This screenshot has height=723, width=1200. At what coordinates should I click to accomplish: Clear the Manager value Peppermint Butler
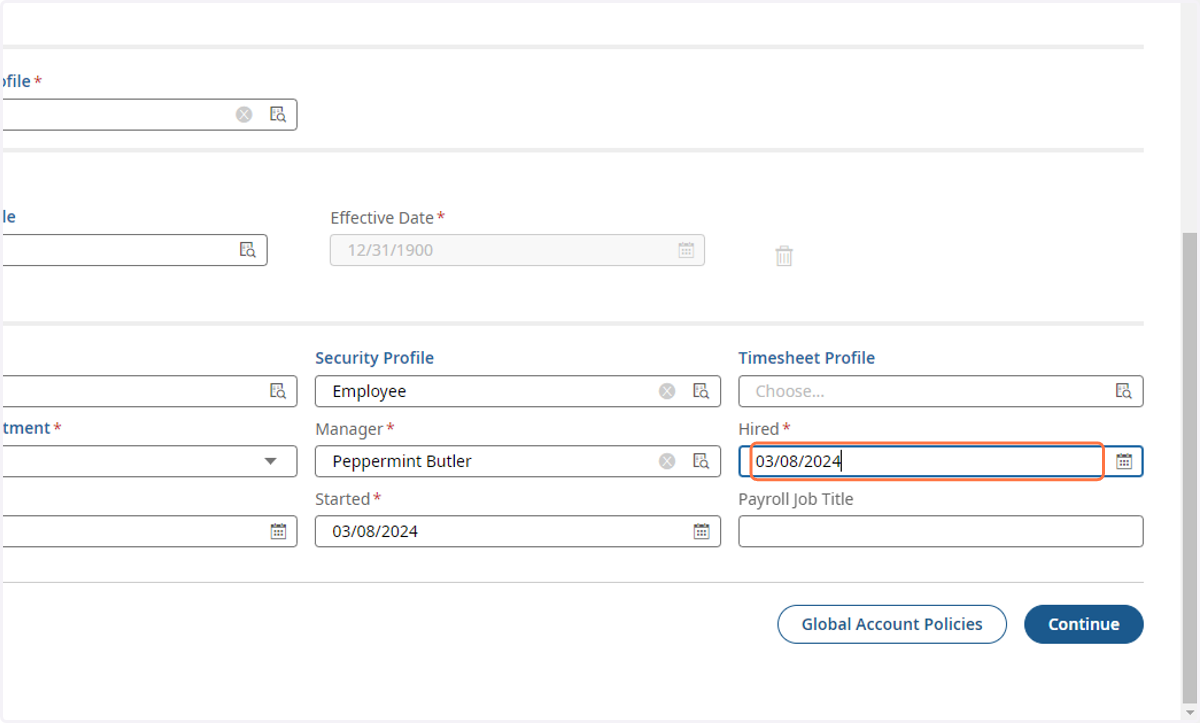pos(667,461)
